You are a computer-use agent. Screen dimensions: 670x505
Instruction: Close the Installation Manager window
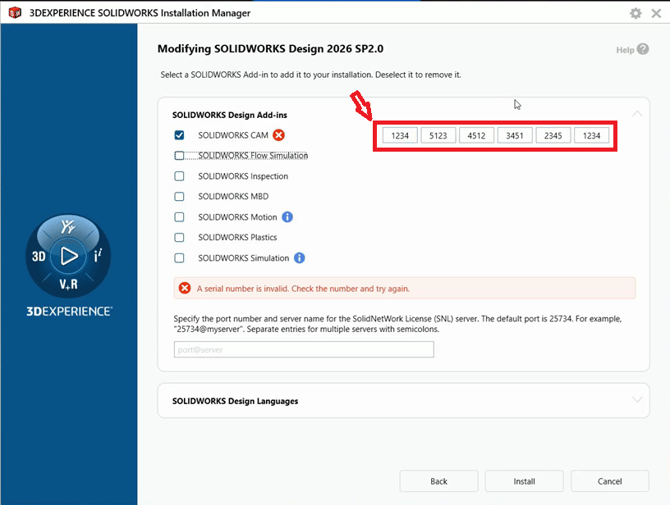coord(656,13)
